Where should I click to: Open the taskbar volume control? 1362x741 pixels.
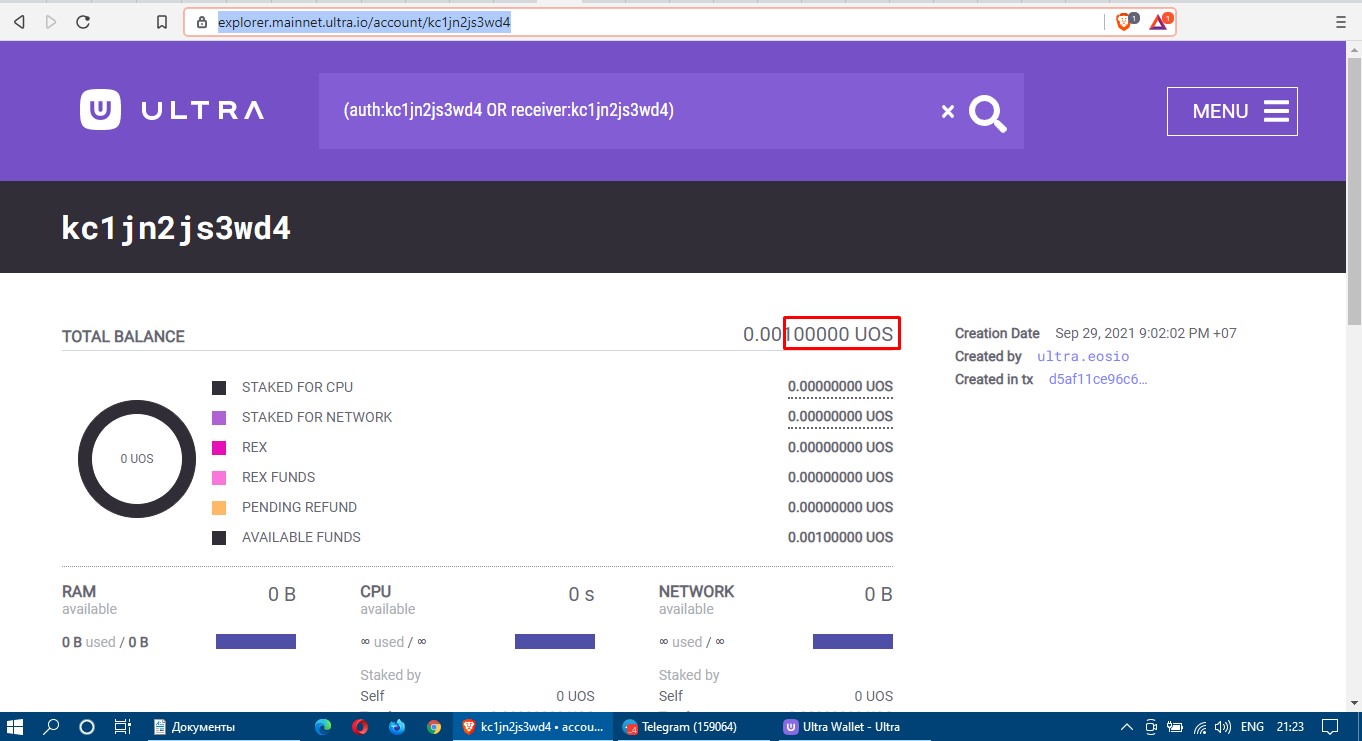pos(1223,726)
